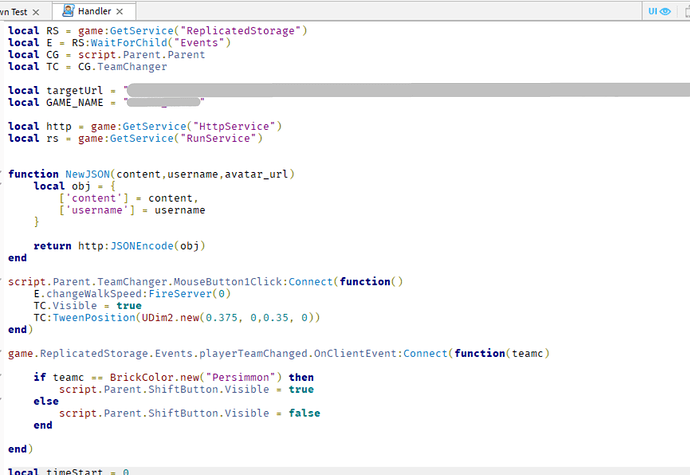Toggle UI visibility with the eye button

(x=659, y=11)
